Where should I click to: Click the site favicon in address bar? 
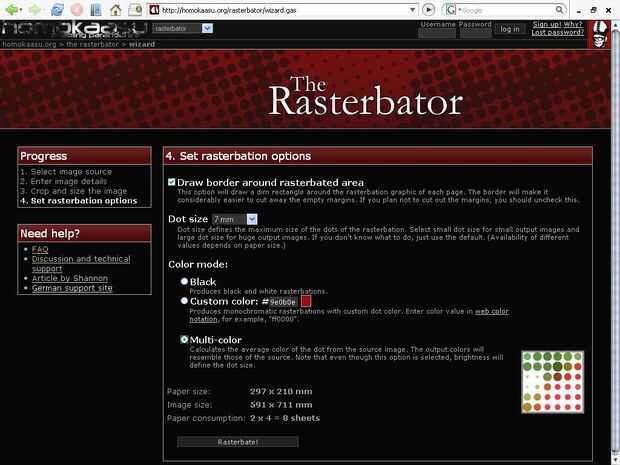coord(155,10)
